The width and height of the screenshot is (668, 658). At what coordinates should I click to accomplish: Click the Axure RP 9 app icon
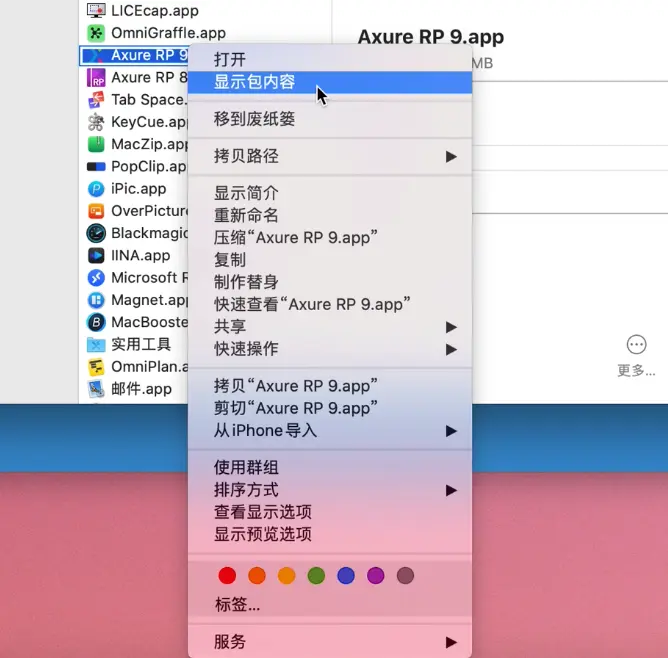[96, 55]
